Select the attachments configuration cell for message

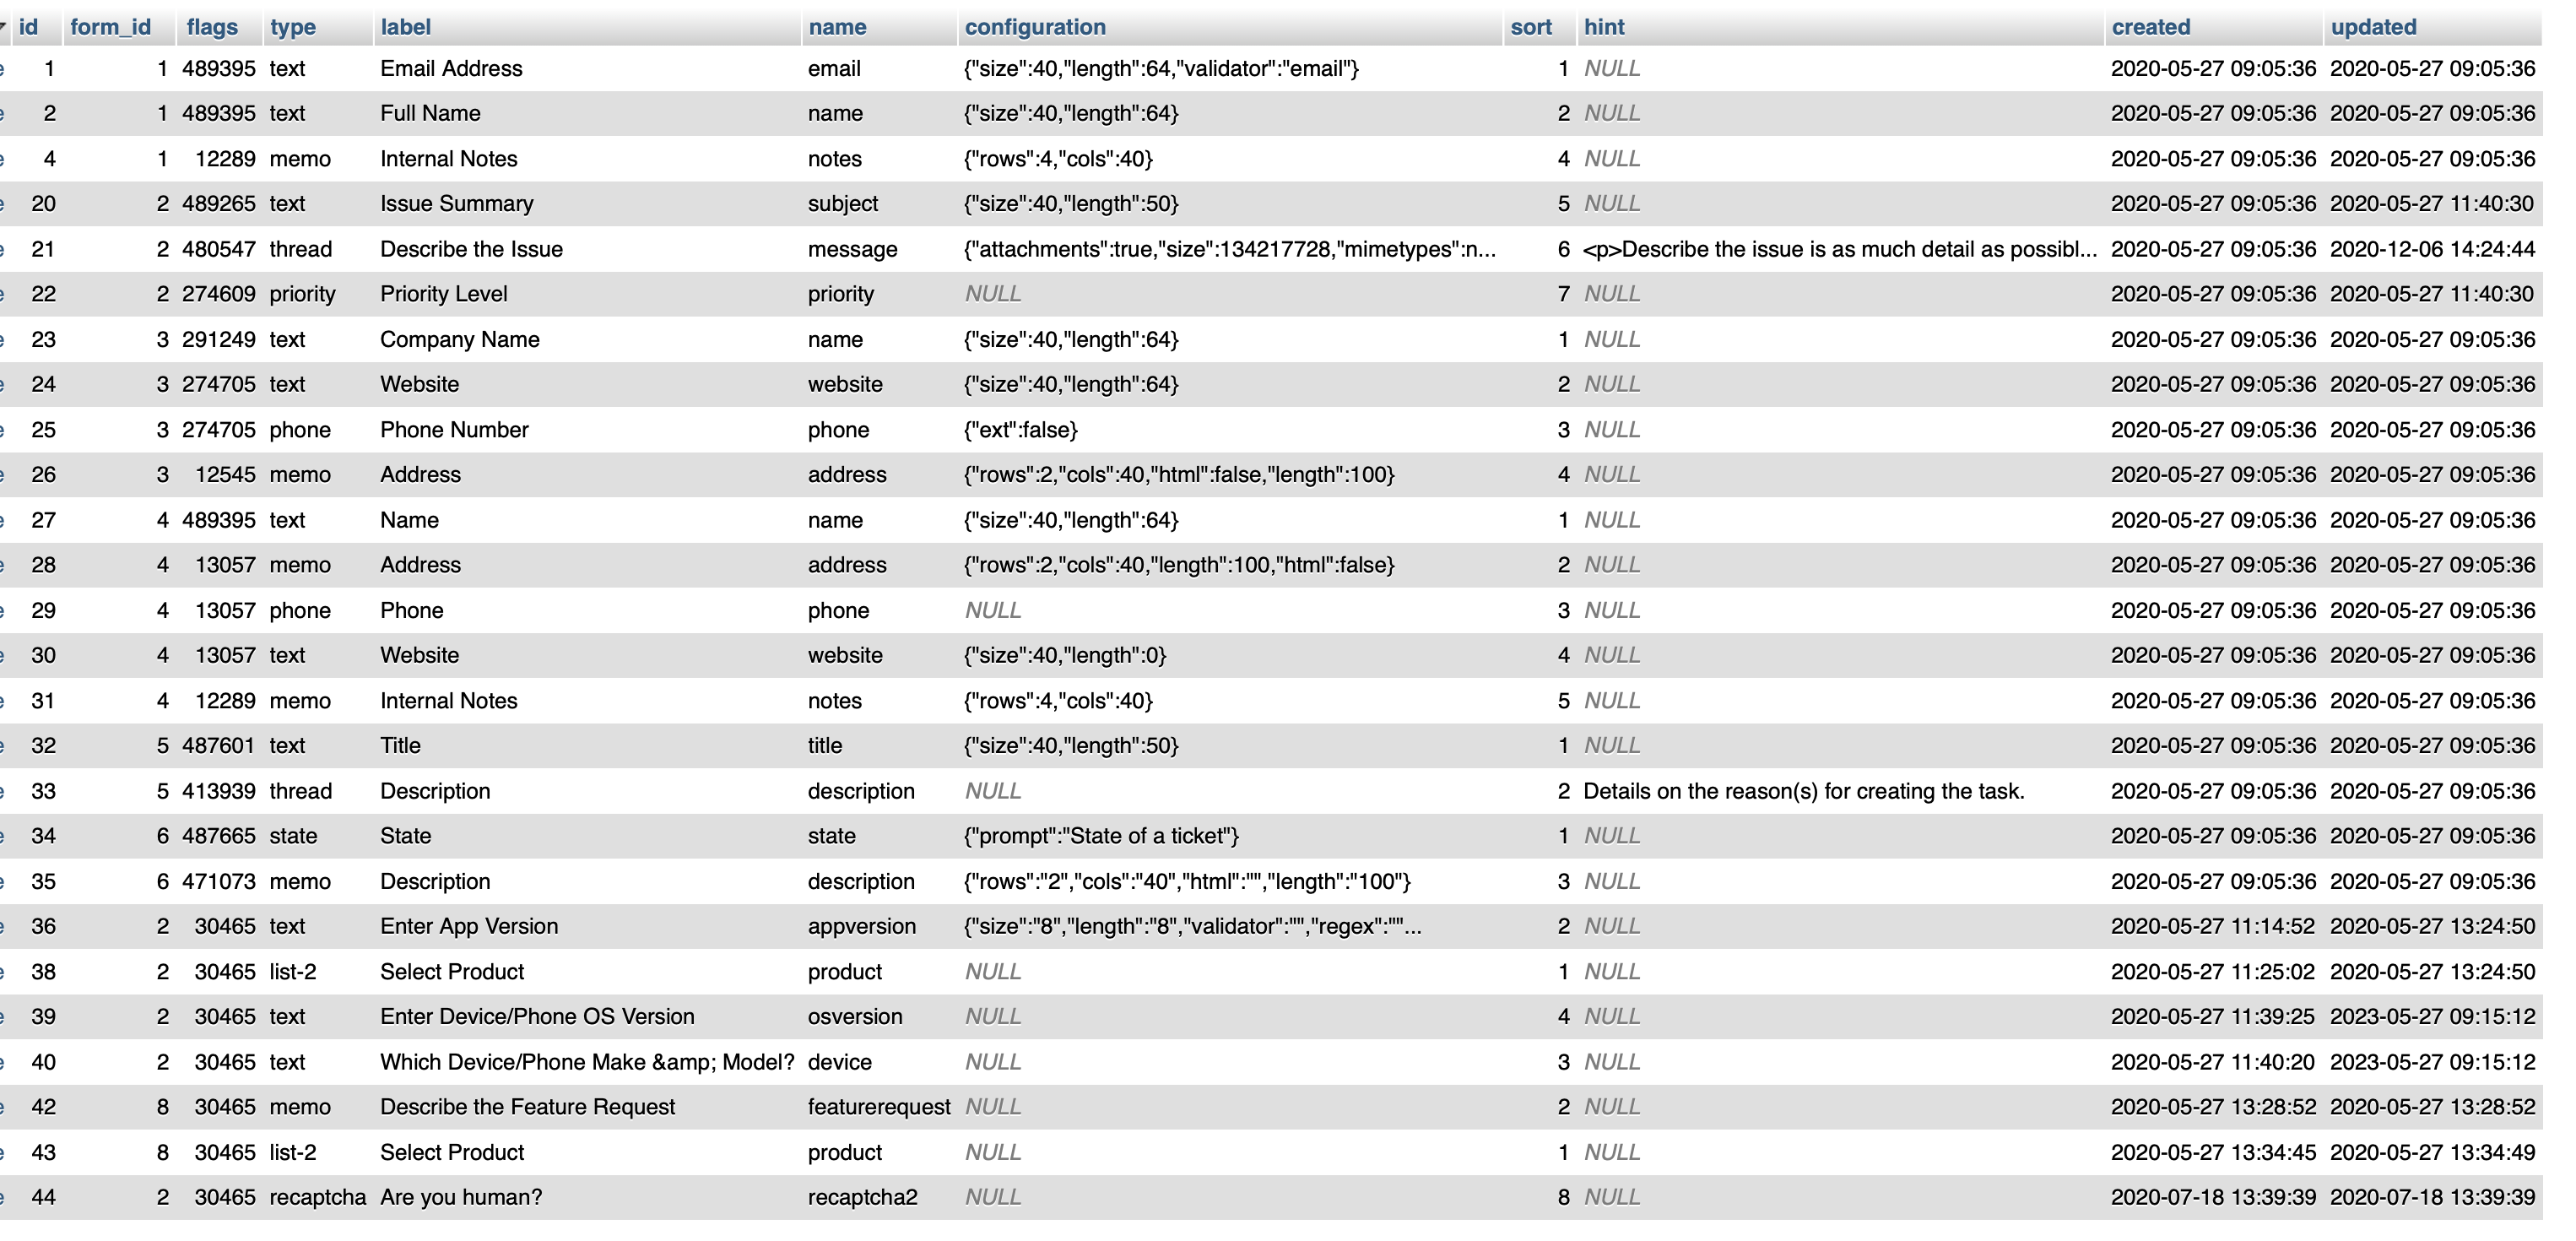point(1230,249)
